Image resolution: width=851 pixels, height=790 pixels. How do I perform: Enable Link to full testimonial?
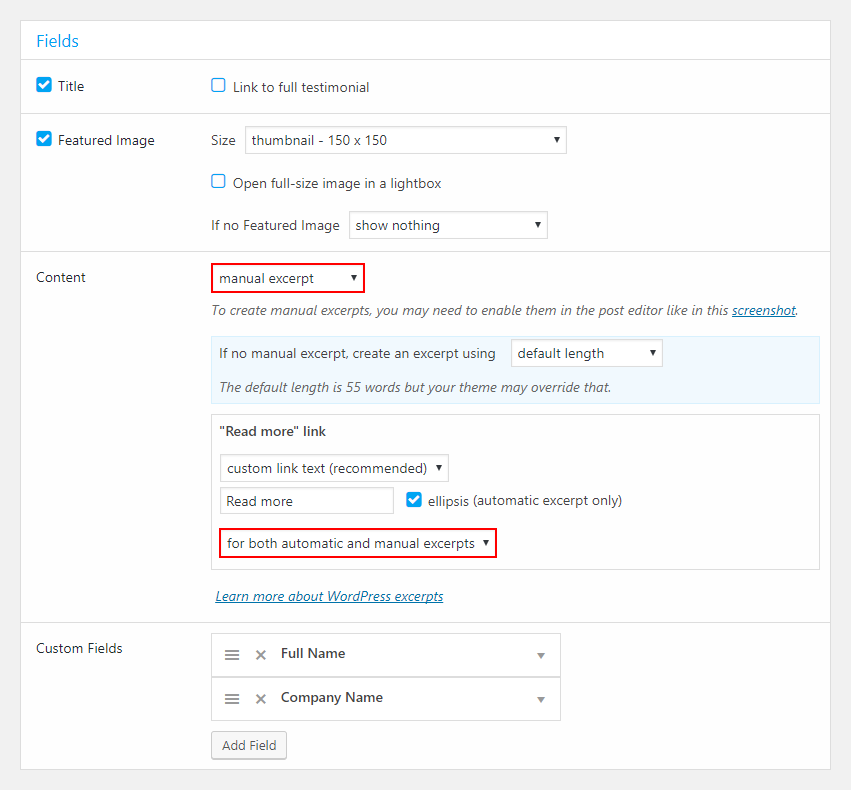click(218, 85)
